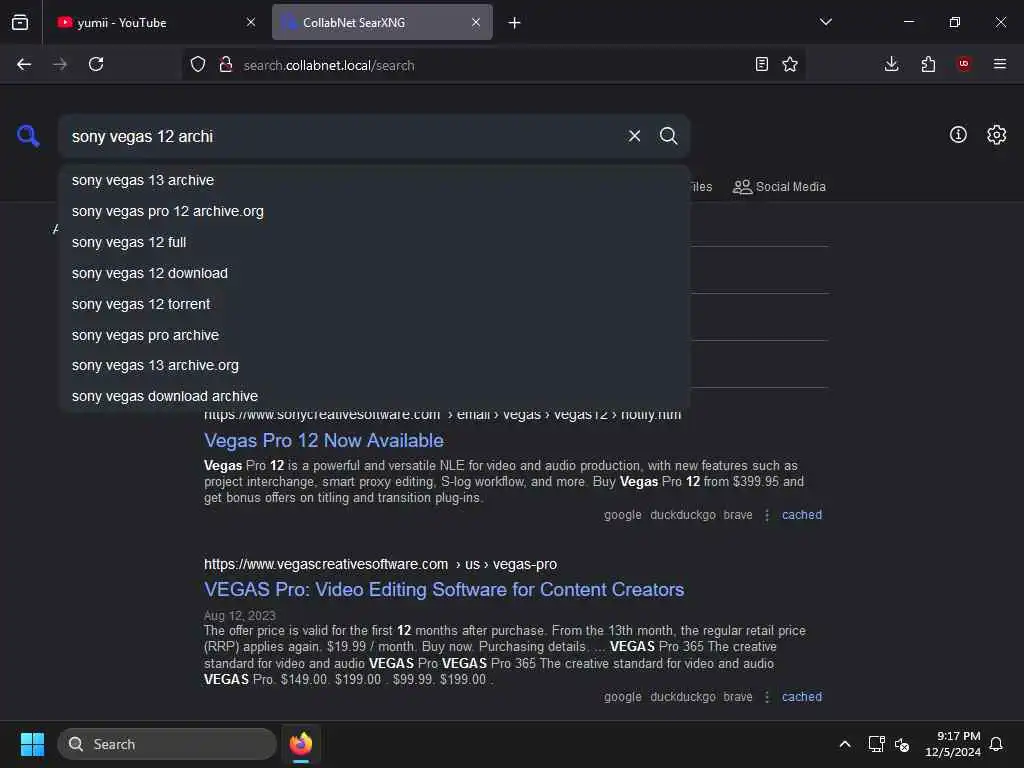Submit search with magnifier button

[668, 136]
